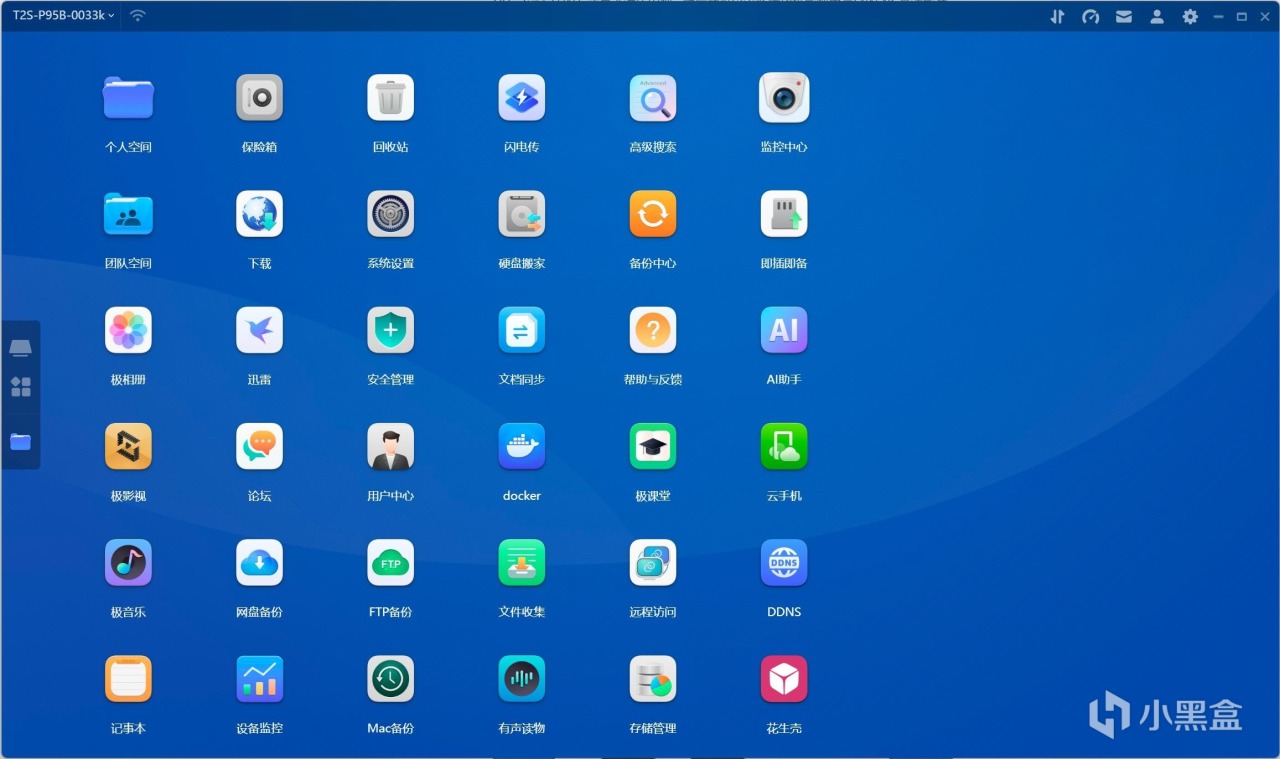Image resolution: width=1280 pixels, height=759 pixels.
Task: Launch the AI助手 assistant
Action: (784, 330)
